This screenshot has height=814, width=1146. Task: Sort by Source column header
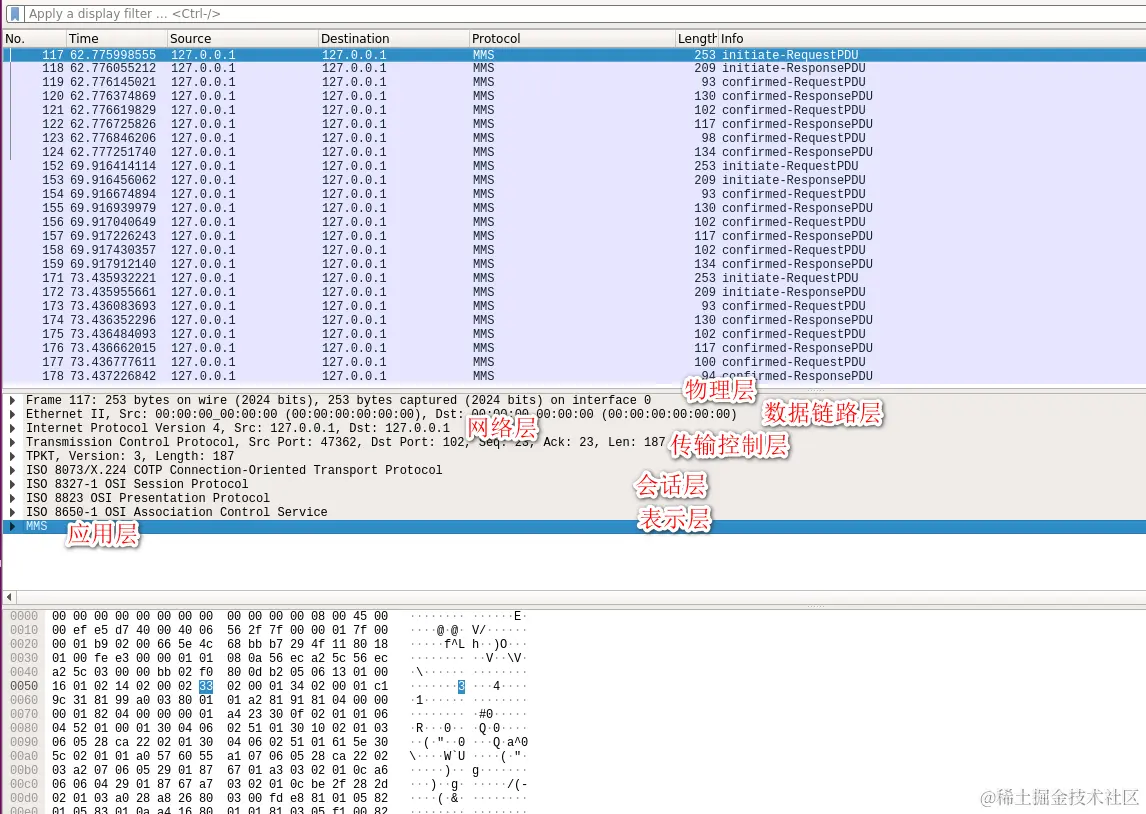click(242, 39)
